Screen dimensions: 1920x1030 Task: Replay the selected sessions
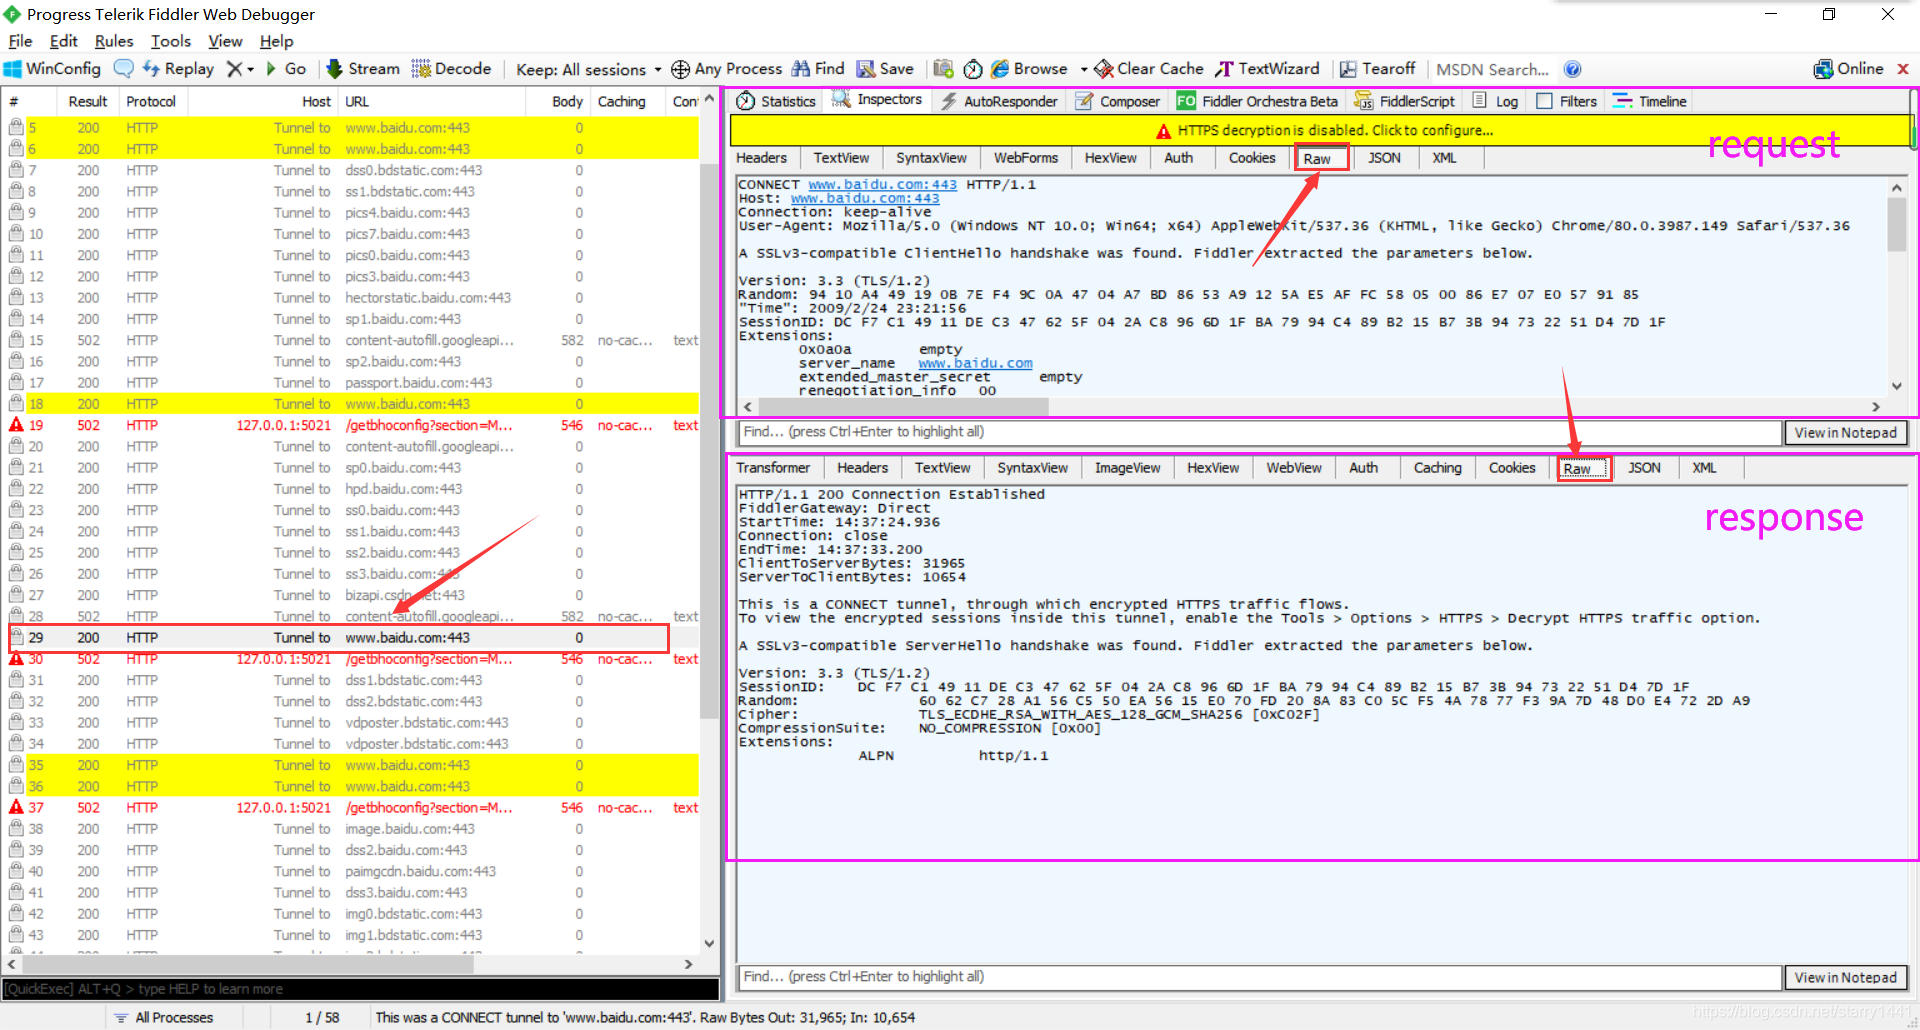tap(178, 69)
